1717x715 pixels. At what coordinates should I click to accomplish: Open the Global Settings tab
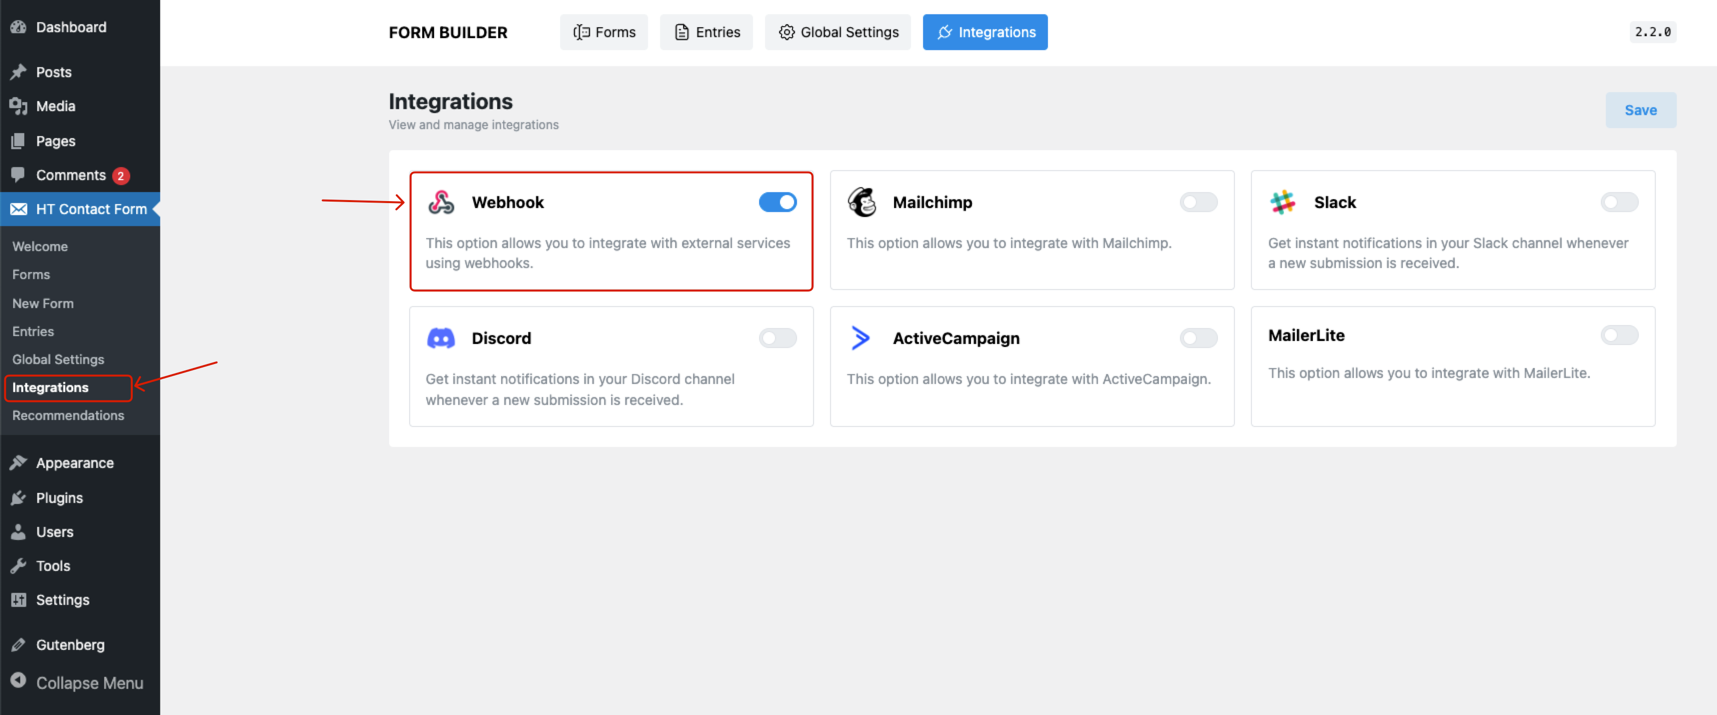[838, 32]
